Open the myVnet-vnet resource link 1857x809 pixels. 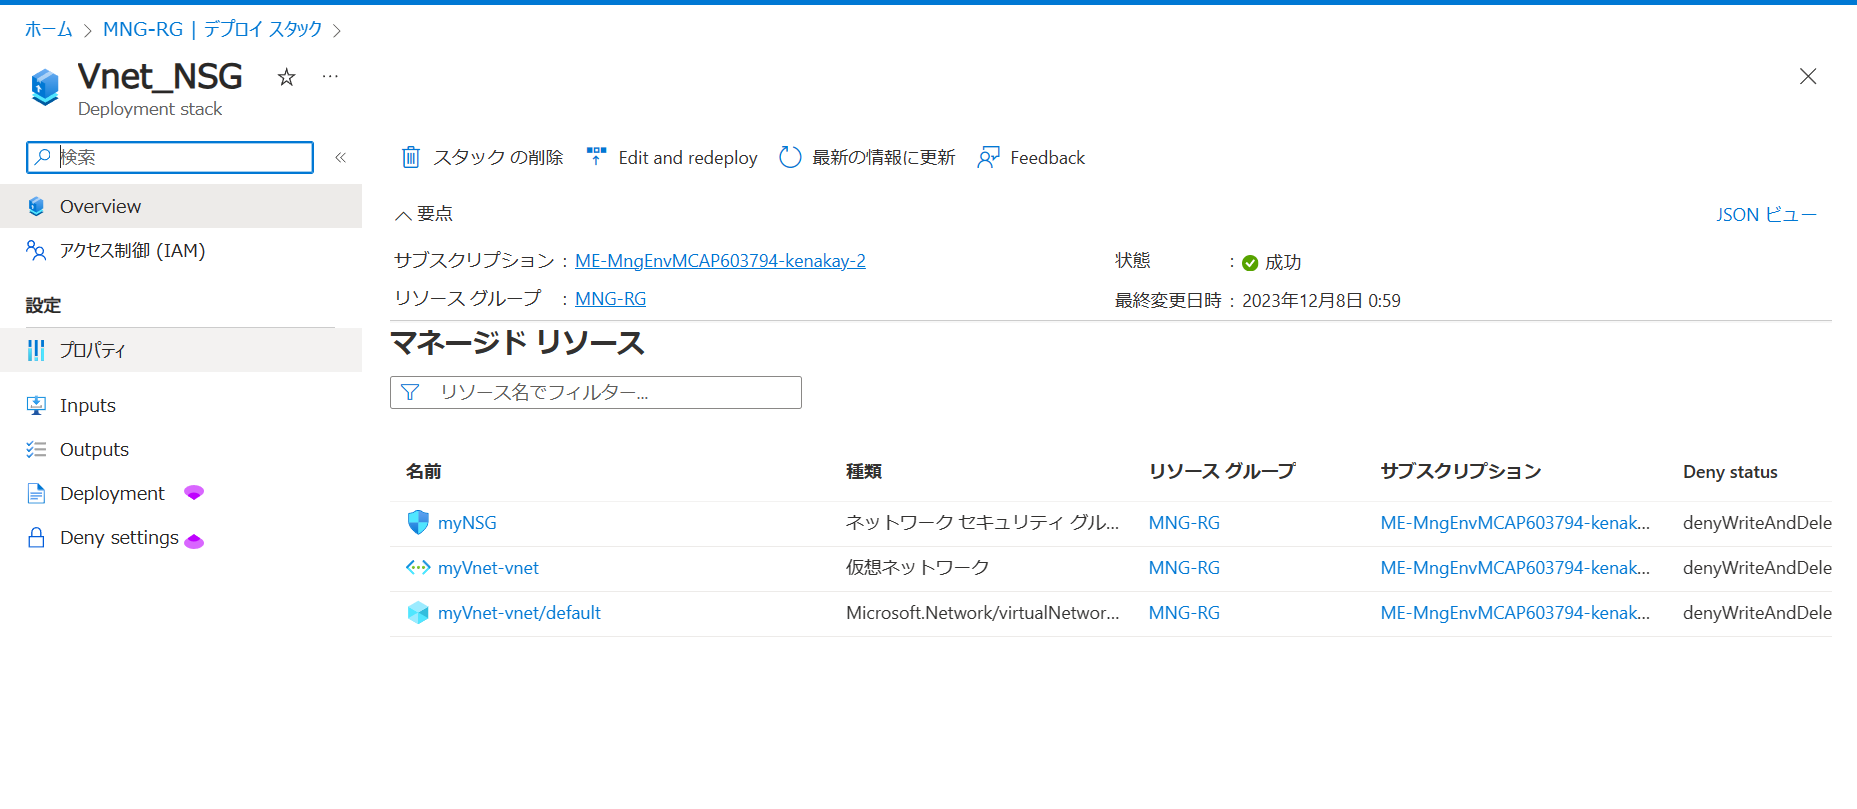pos(488,568)
